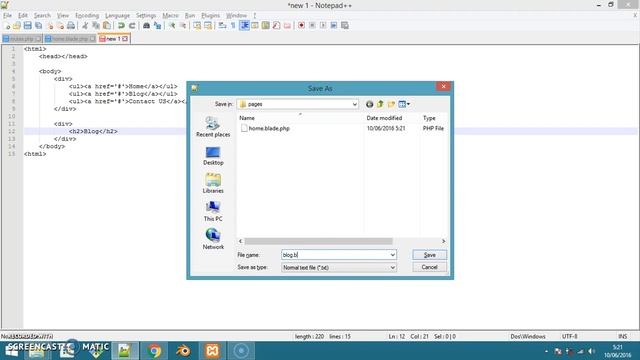Open Blender from the taskbar
Image resolution: width=640 pixels, height=360 pixels.
click(x=183, y=351)
